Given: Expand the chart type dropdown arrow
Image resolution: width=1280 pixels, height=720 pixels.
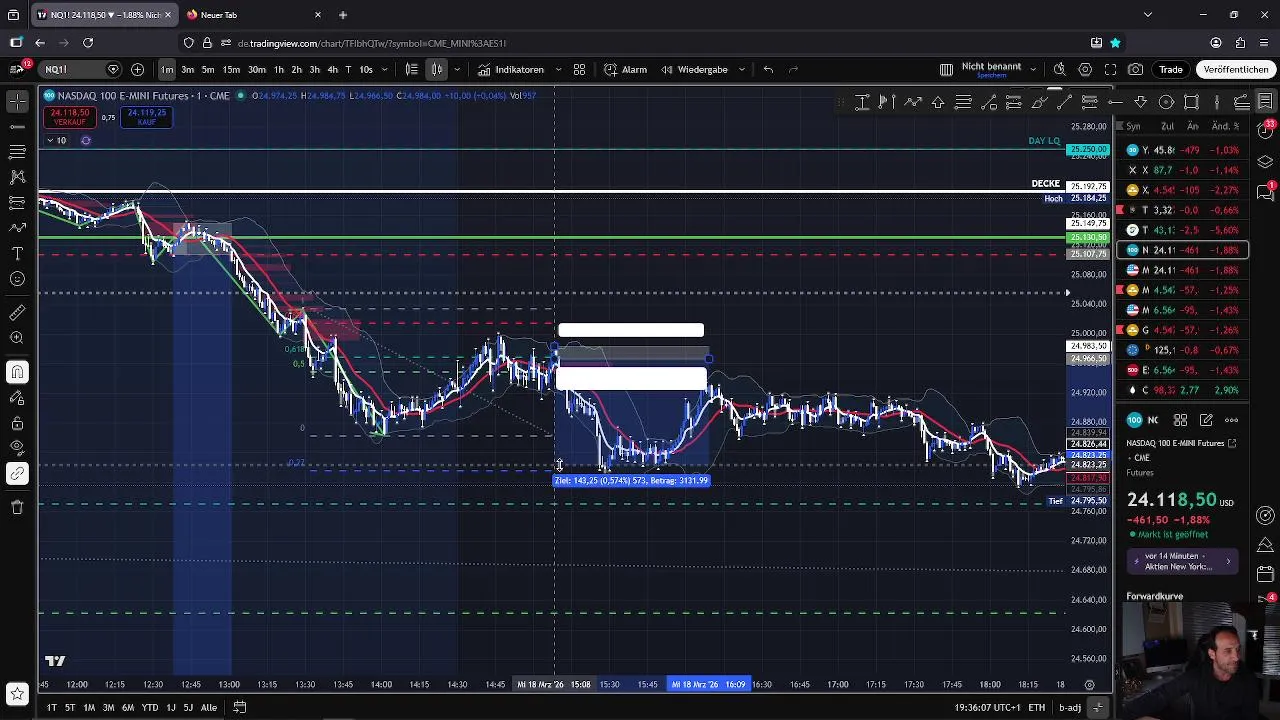Looking at the screenshot, I should [457, 69].
